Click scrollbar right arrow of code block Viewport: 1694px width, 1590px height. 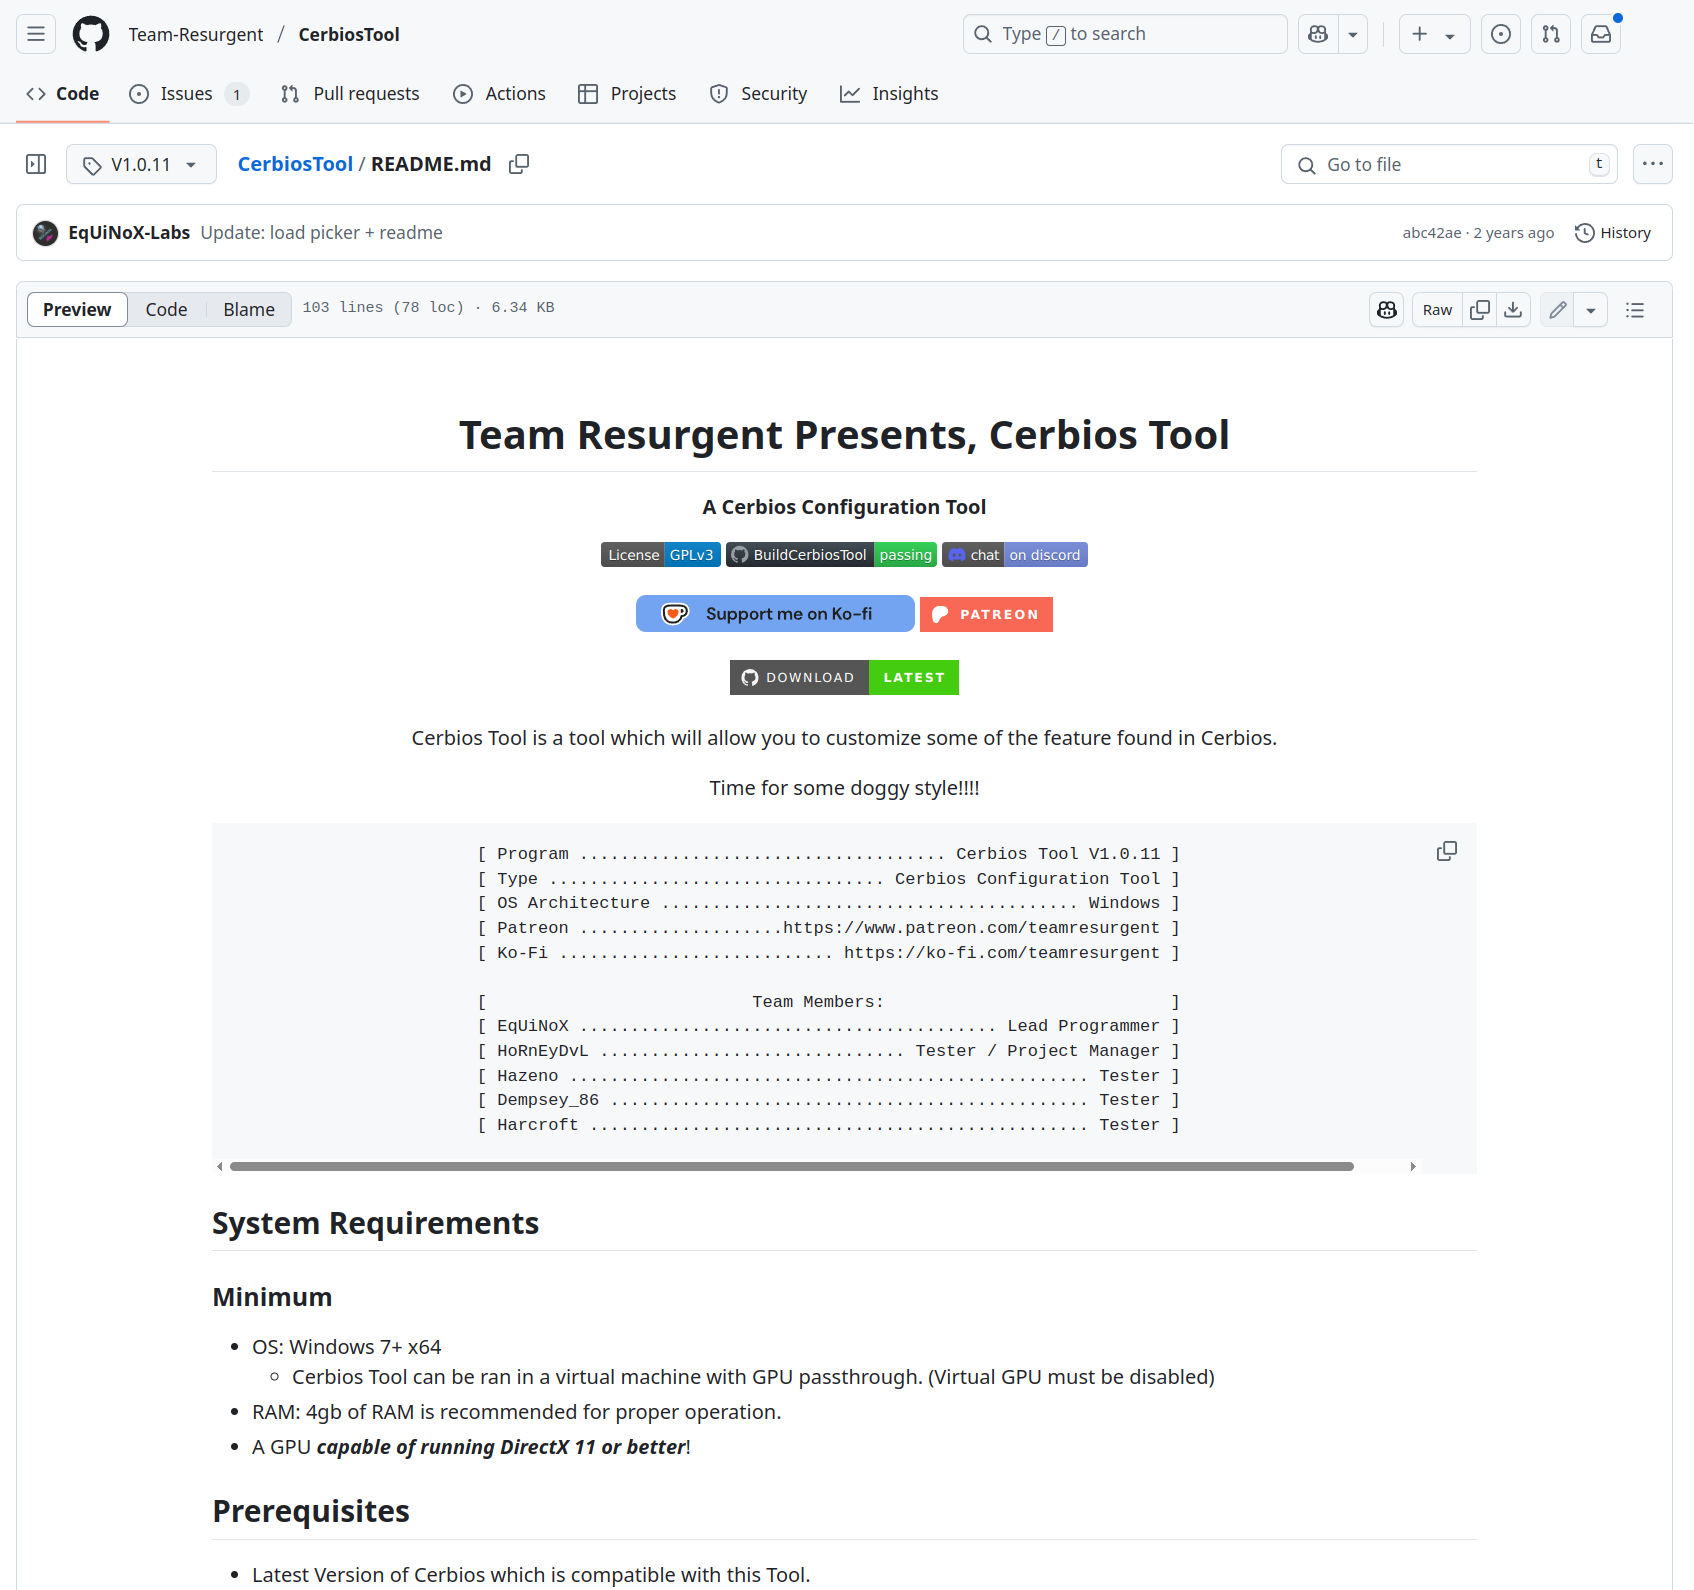(x=1413, y=1166)
